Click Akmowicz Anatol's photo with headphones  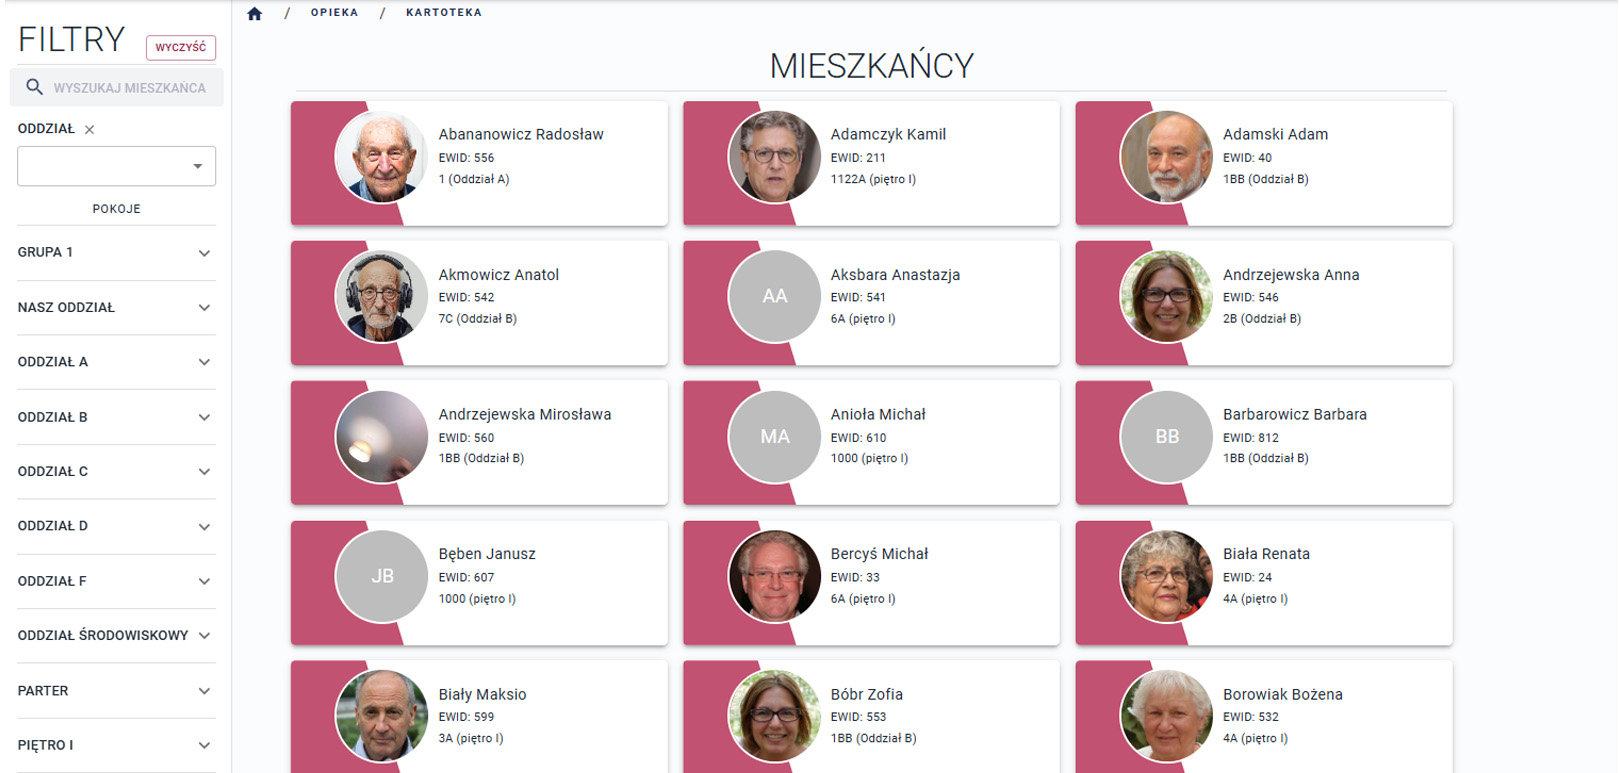(x=382, y=297)
